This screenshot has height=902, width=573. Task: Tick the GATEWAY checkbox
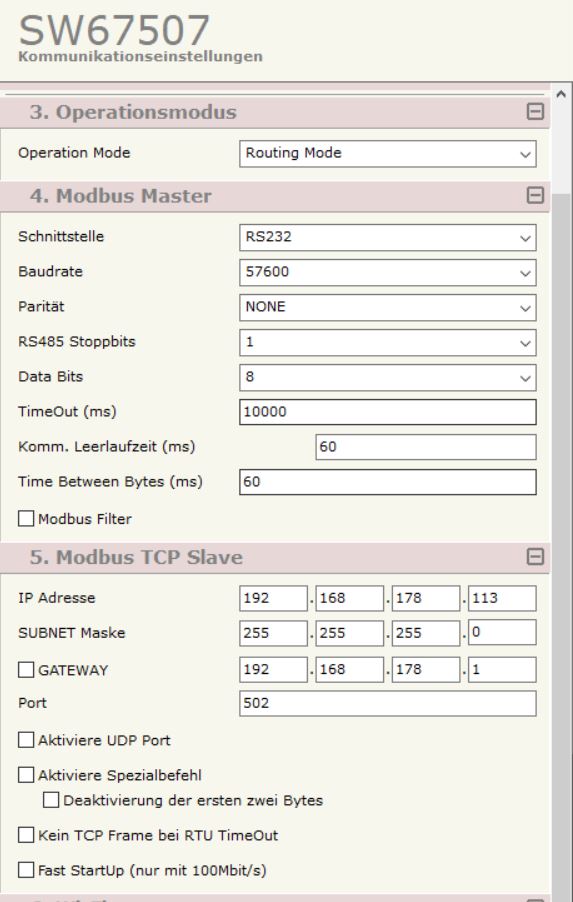click(x=26, y=670)
